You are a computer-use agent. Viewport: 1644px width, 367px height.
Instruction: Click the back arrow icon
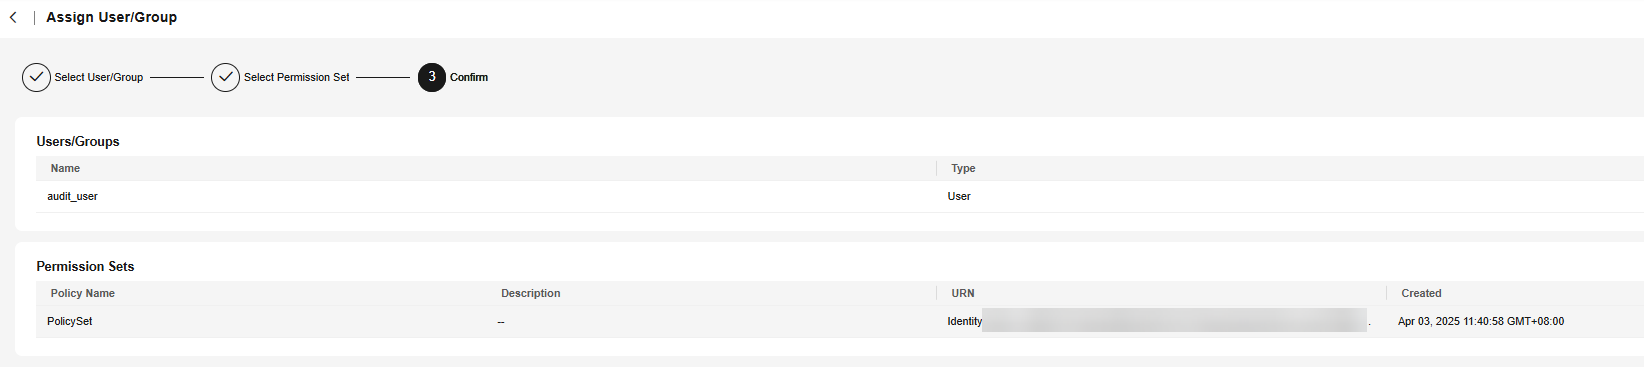tap(13, 17)
